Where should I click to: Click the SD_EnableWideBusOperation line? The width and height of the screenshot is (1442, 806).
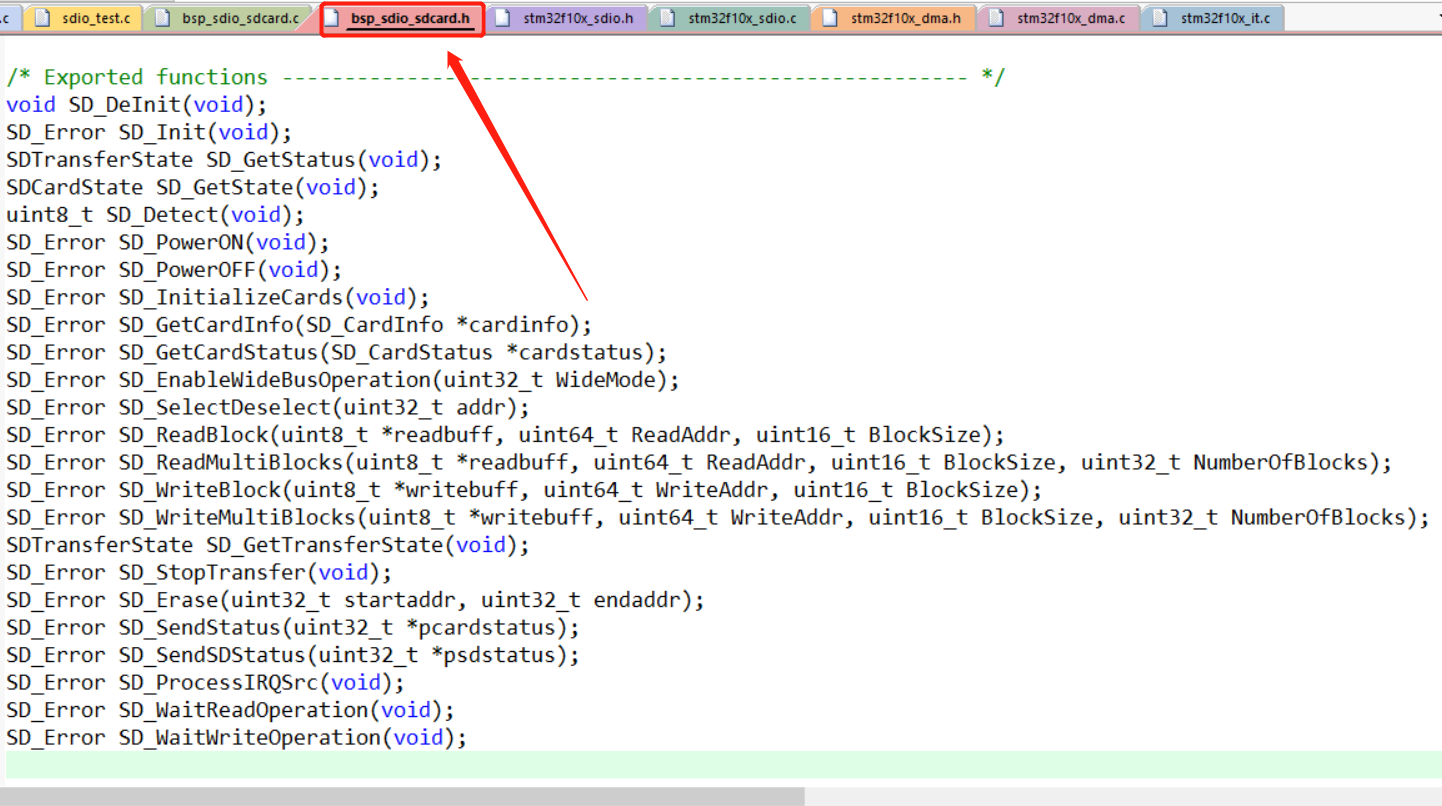[x=343, y=380]
